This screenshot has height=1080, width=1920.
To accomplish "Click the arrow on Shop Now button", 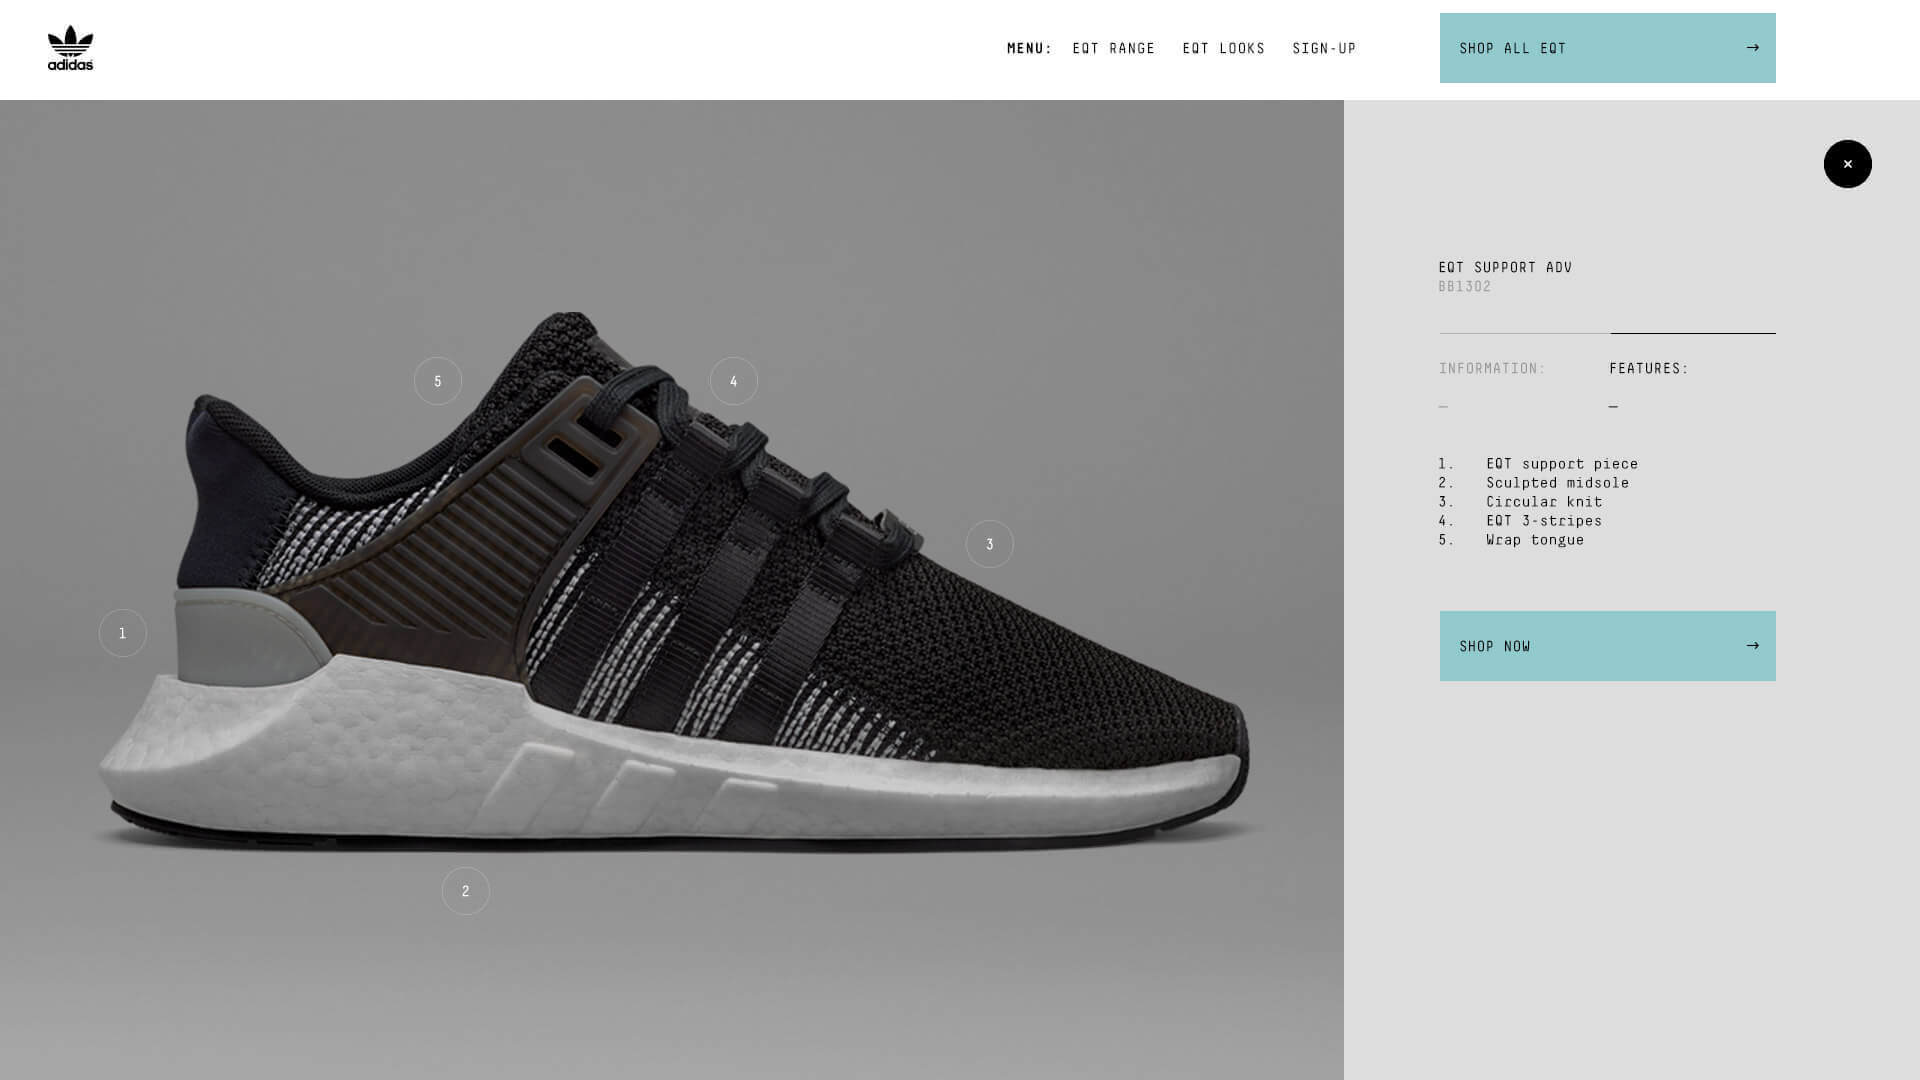I will [x=1752, y=646].
